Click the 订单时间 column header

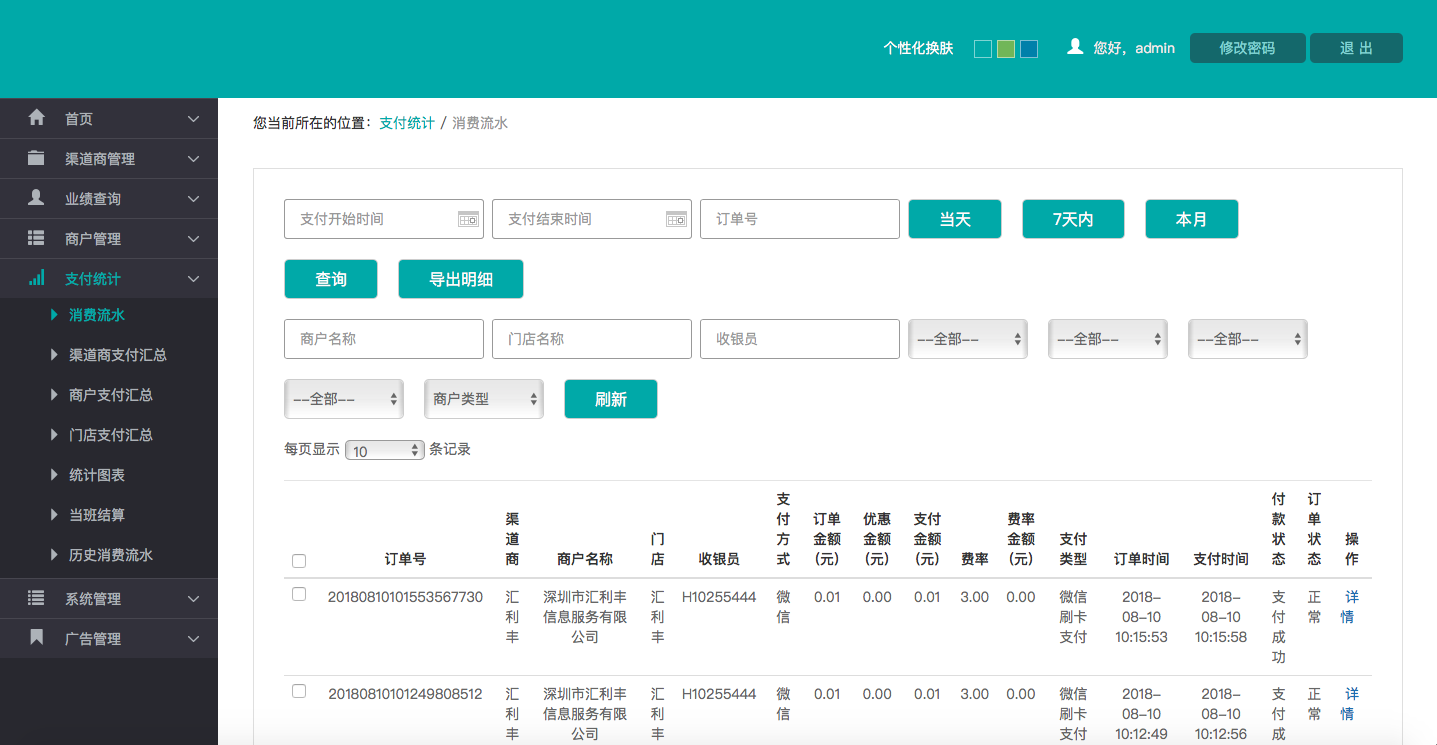click(x=1141, y=559)
